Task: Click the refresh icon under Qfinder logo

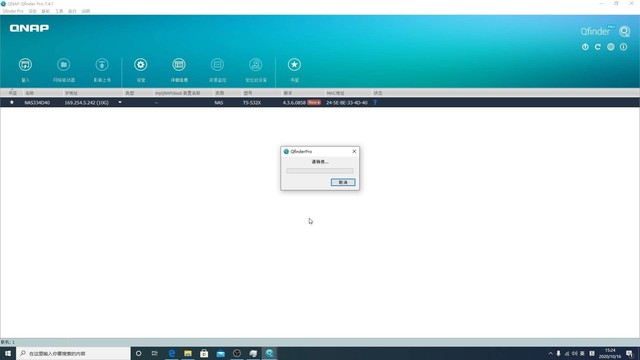Action: coord(598,47)
